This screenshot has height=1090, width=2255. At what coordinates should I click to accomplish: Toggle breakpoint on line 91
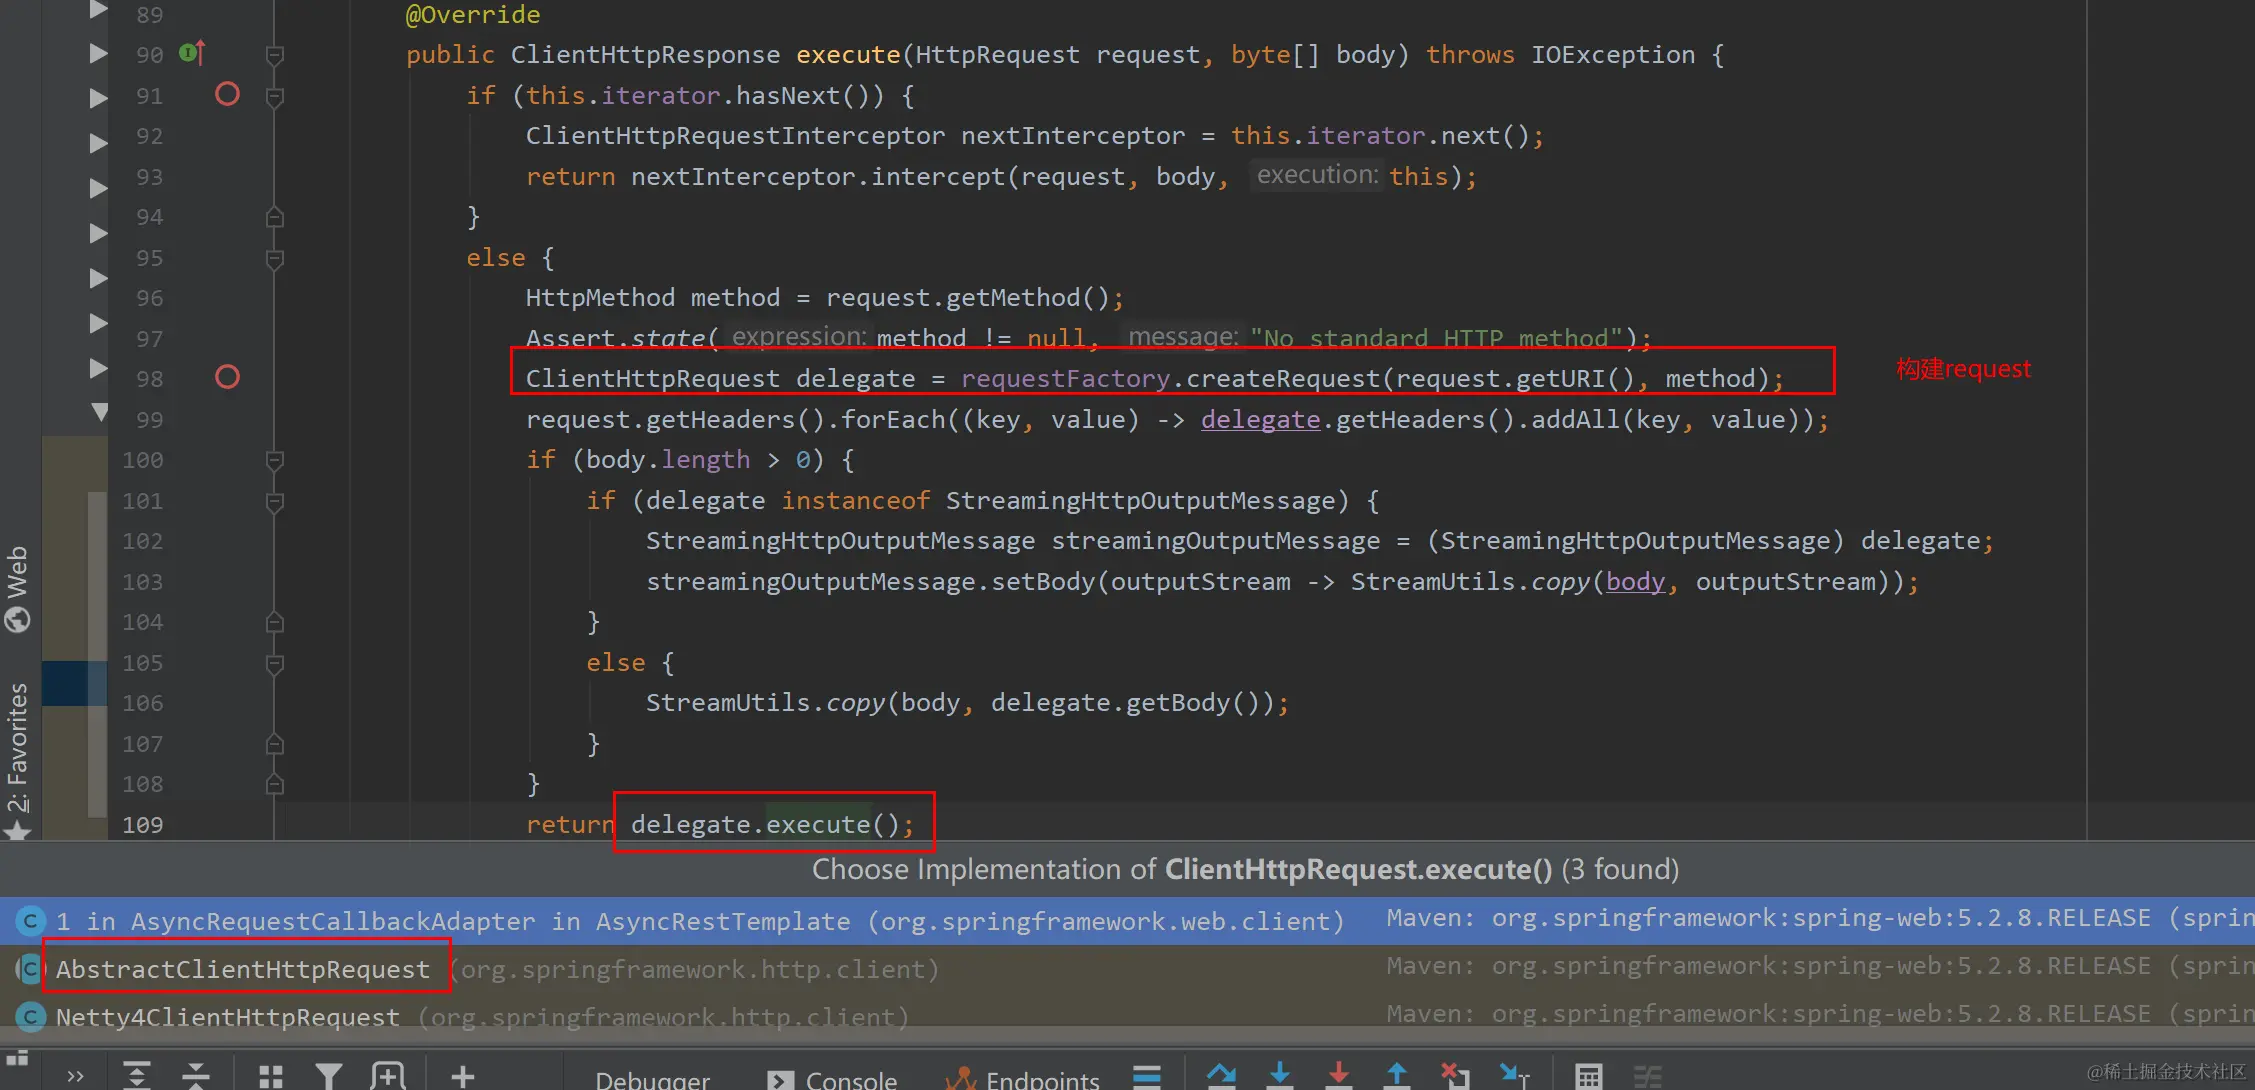tap(227, 94)
